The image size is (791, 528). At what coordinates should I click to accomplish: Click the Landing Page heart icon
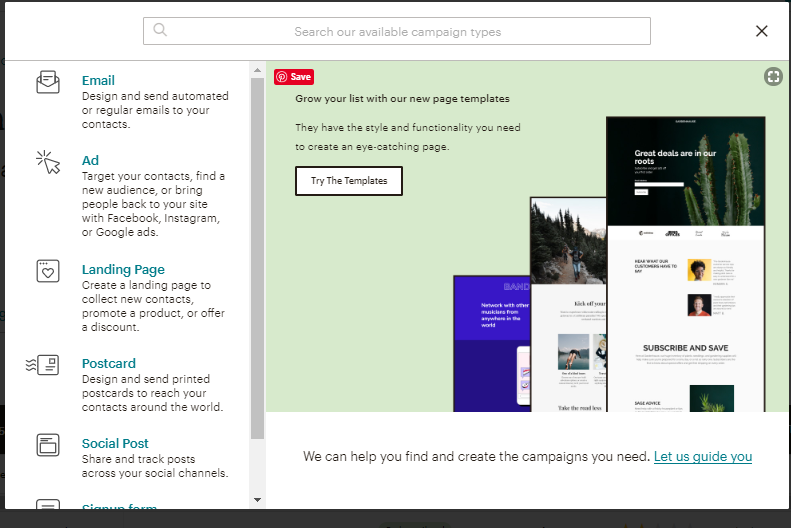48,271
